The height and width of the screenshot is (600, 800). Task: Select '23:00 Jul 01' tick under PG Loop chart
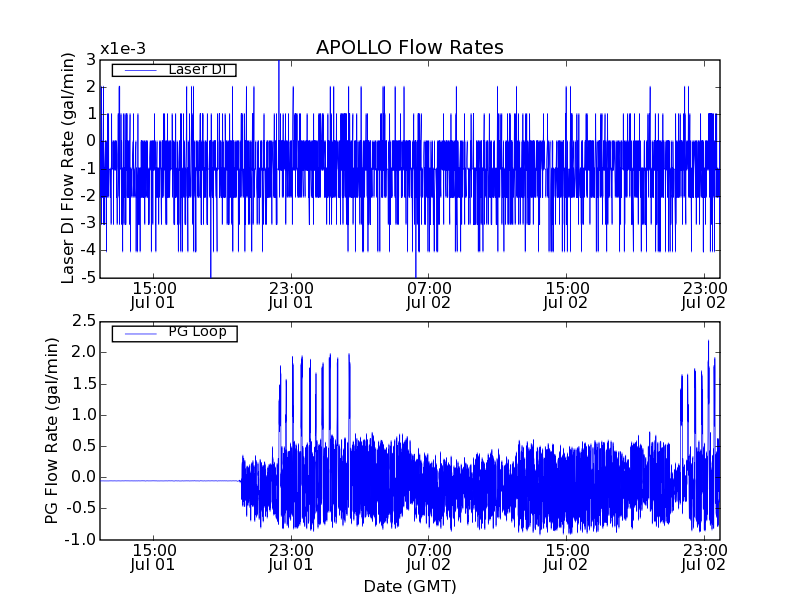click(x=291, y=558)
